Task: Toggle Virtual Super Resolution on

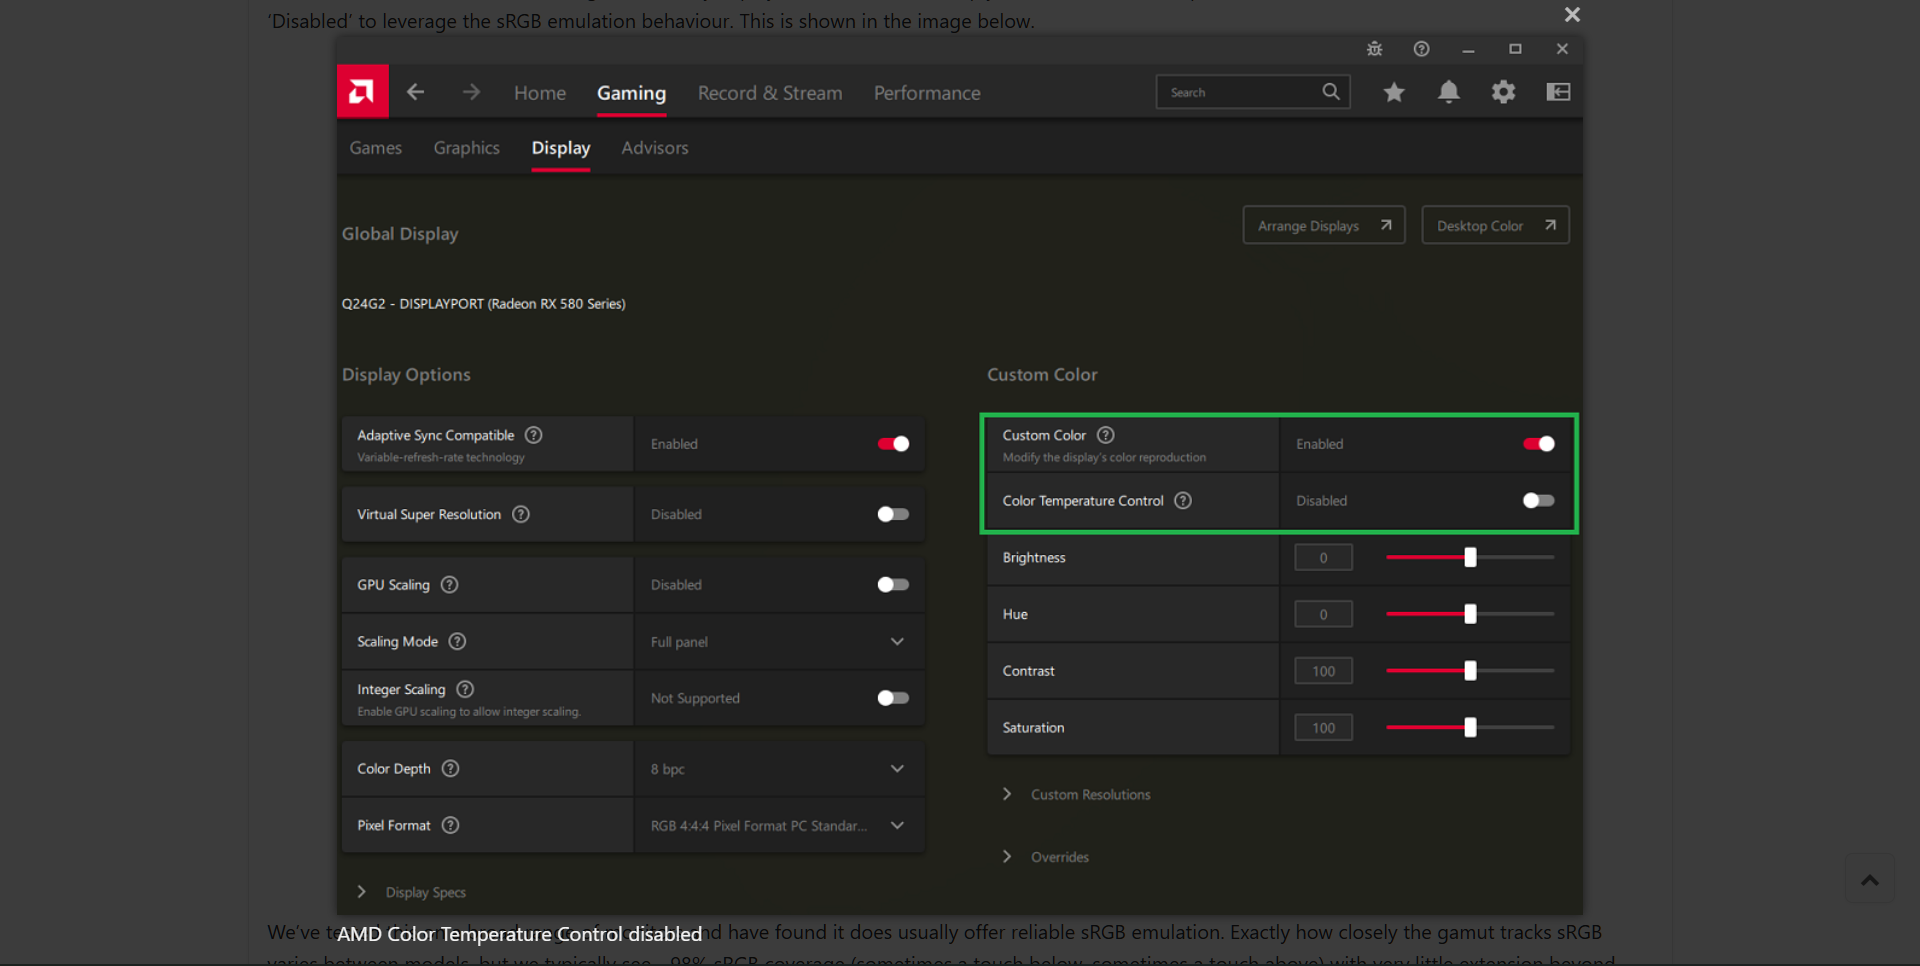Action: click(892, 514)
